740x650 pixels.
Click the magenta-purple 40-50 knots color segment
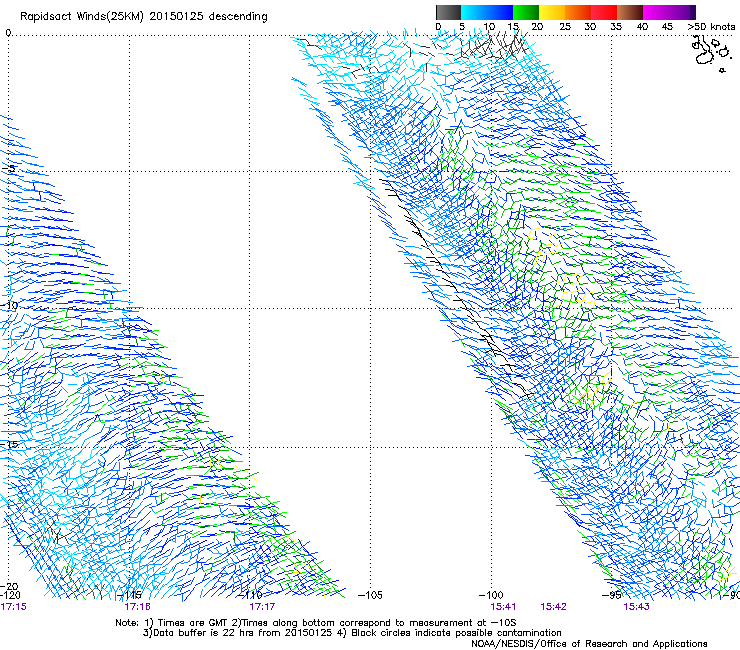coord(669,12)
